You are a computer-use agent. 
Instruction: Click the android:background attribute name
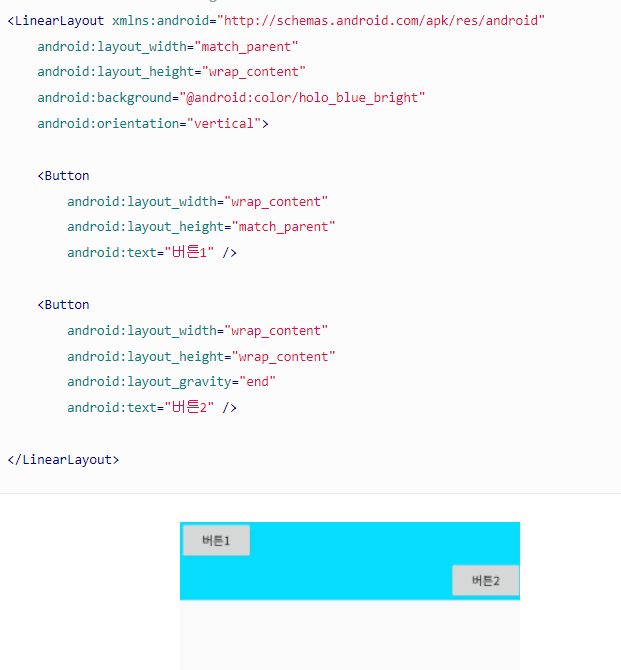pyautogui.click(x=104, y=98)
